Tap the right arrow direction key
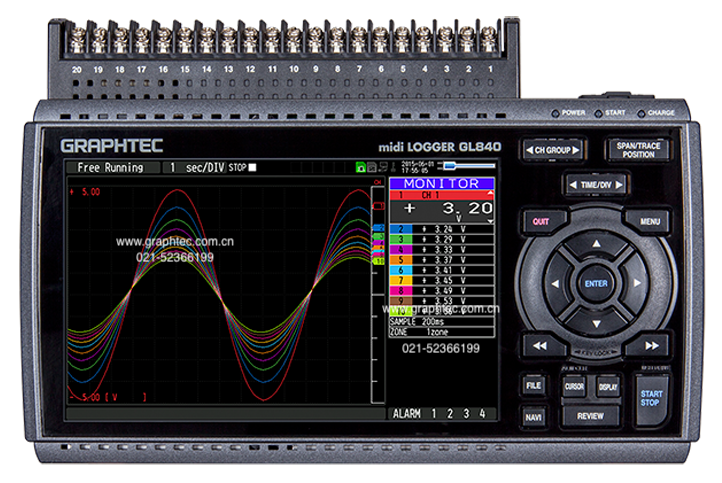The image size is (722, 483). 637,283
